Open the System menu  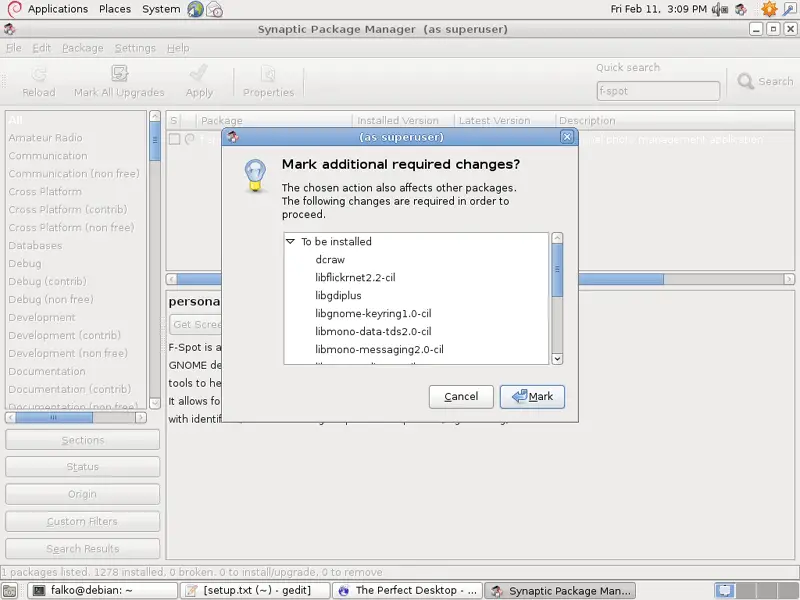pyautogui.click(x=161, y=9)
